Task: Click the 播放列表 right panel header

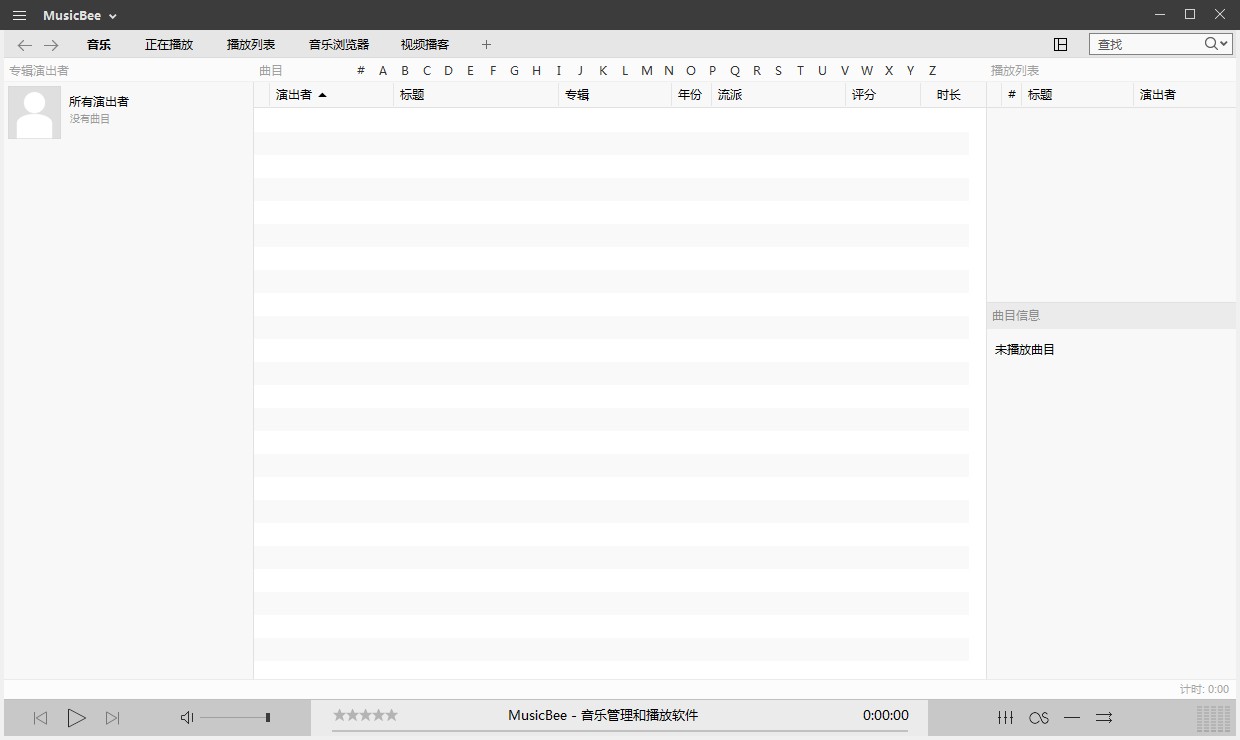Action: coord(1015,71)
